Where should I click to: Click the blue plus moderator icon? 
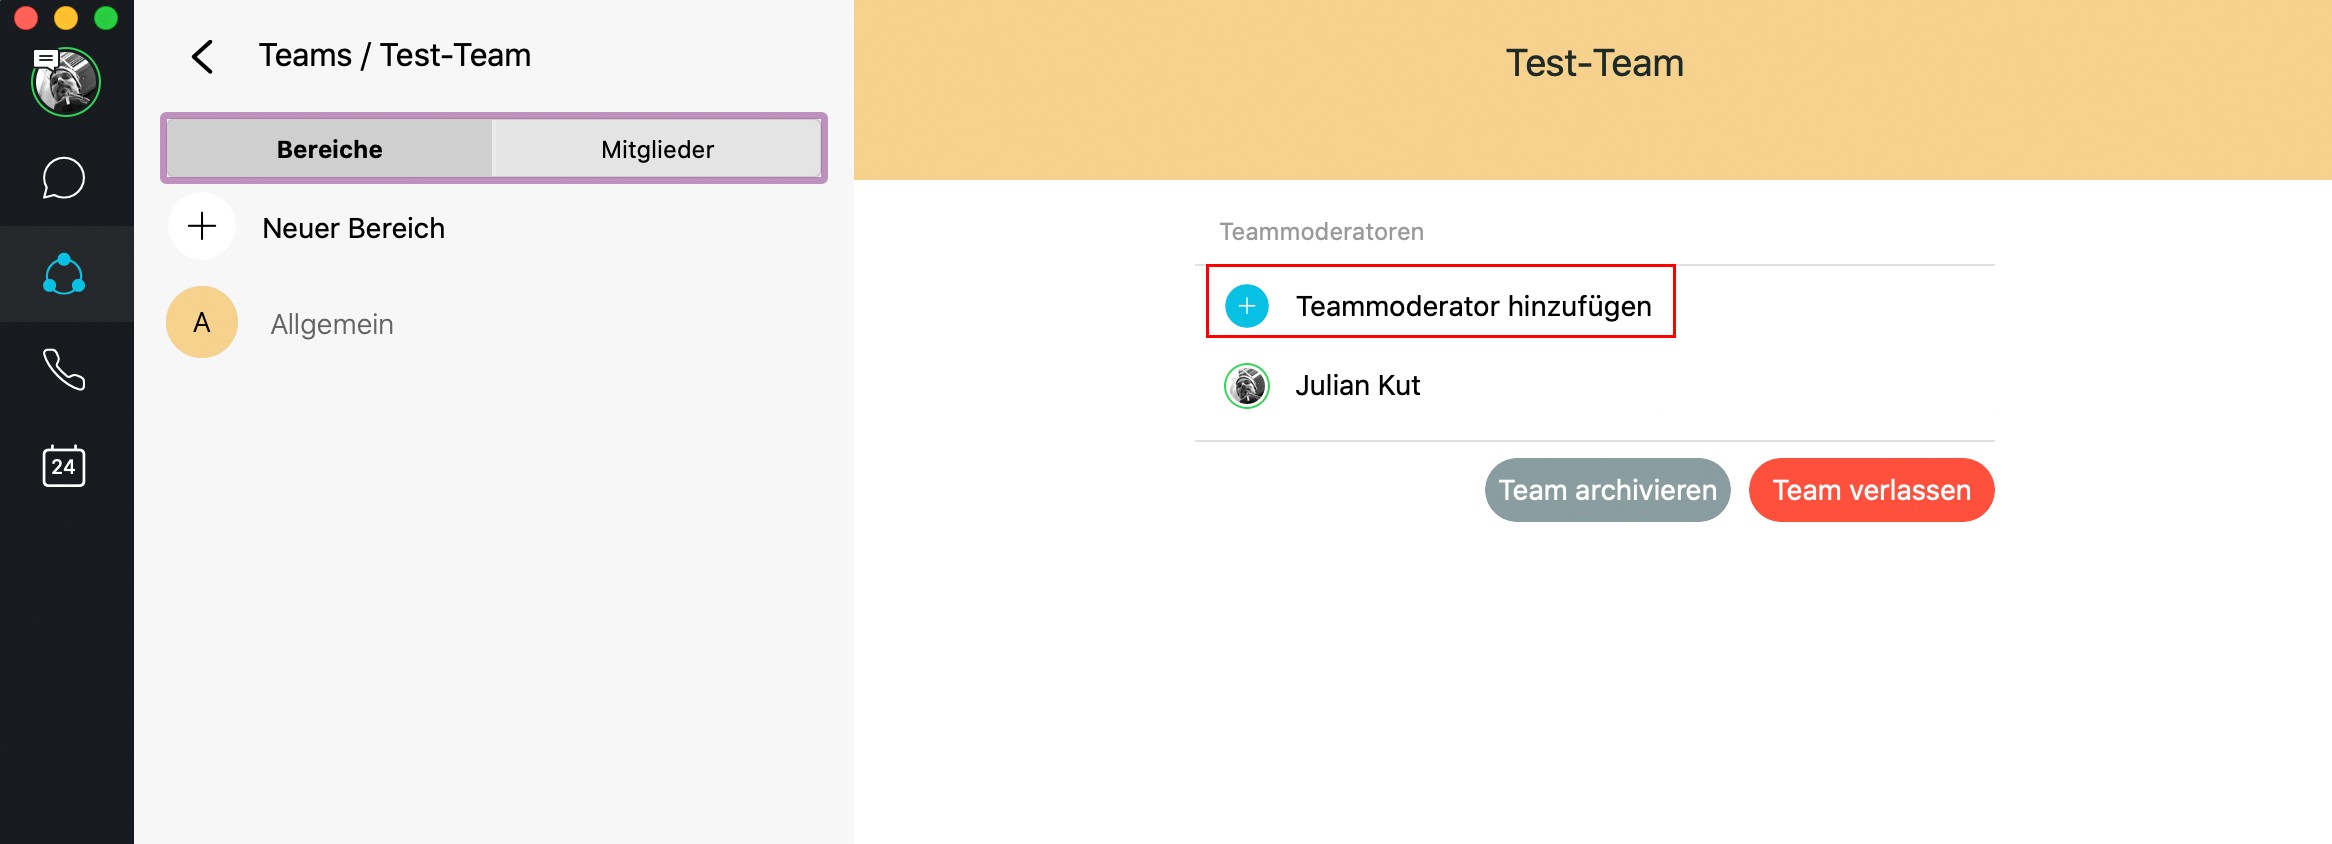pos(1247,306)
